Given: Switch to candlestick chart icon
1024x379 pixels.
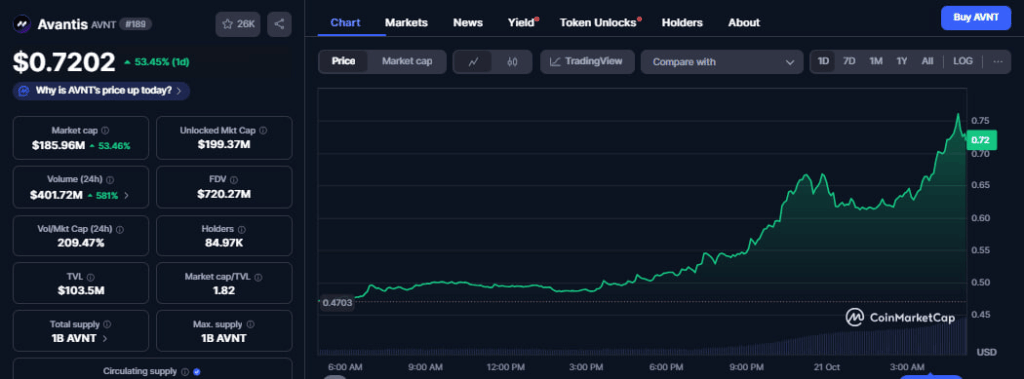Looking at the screenshot, I should (x=512, y=62).
